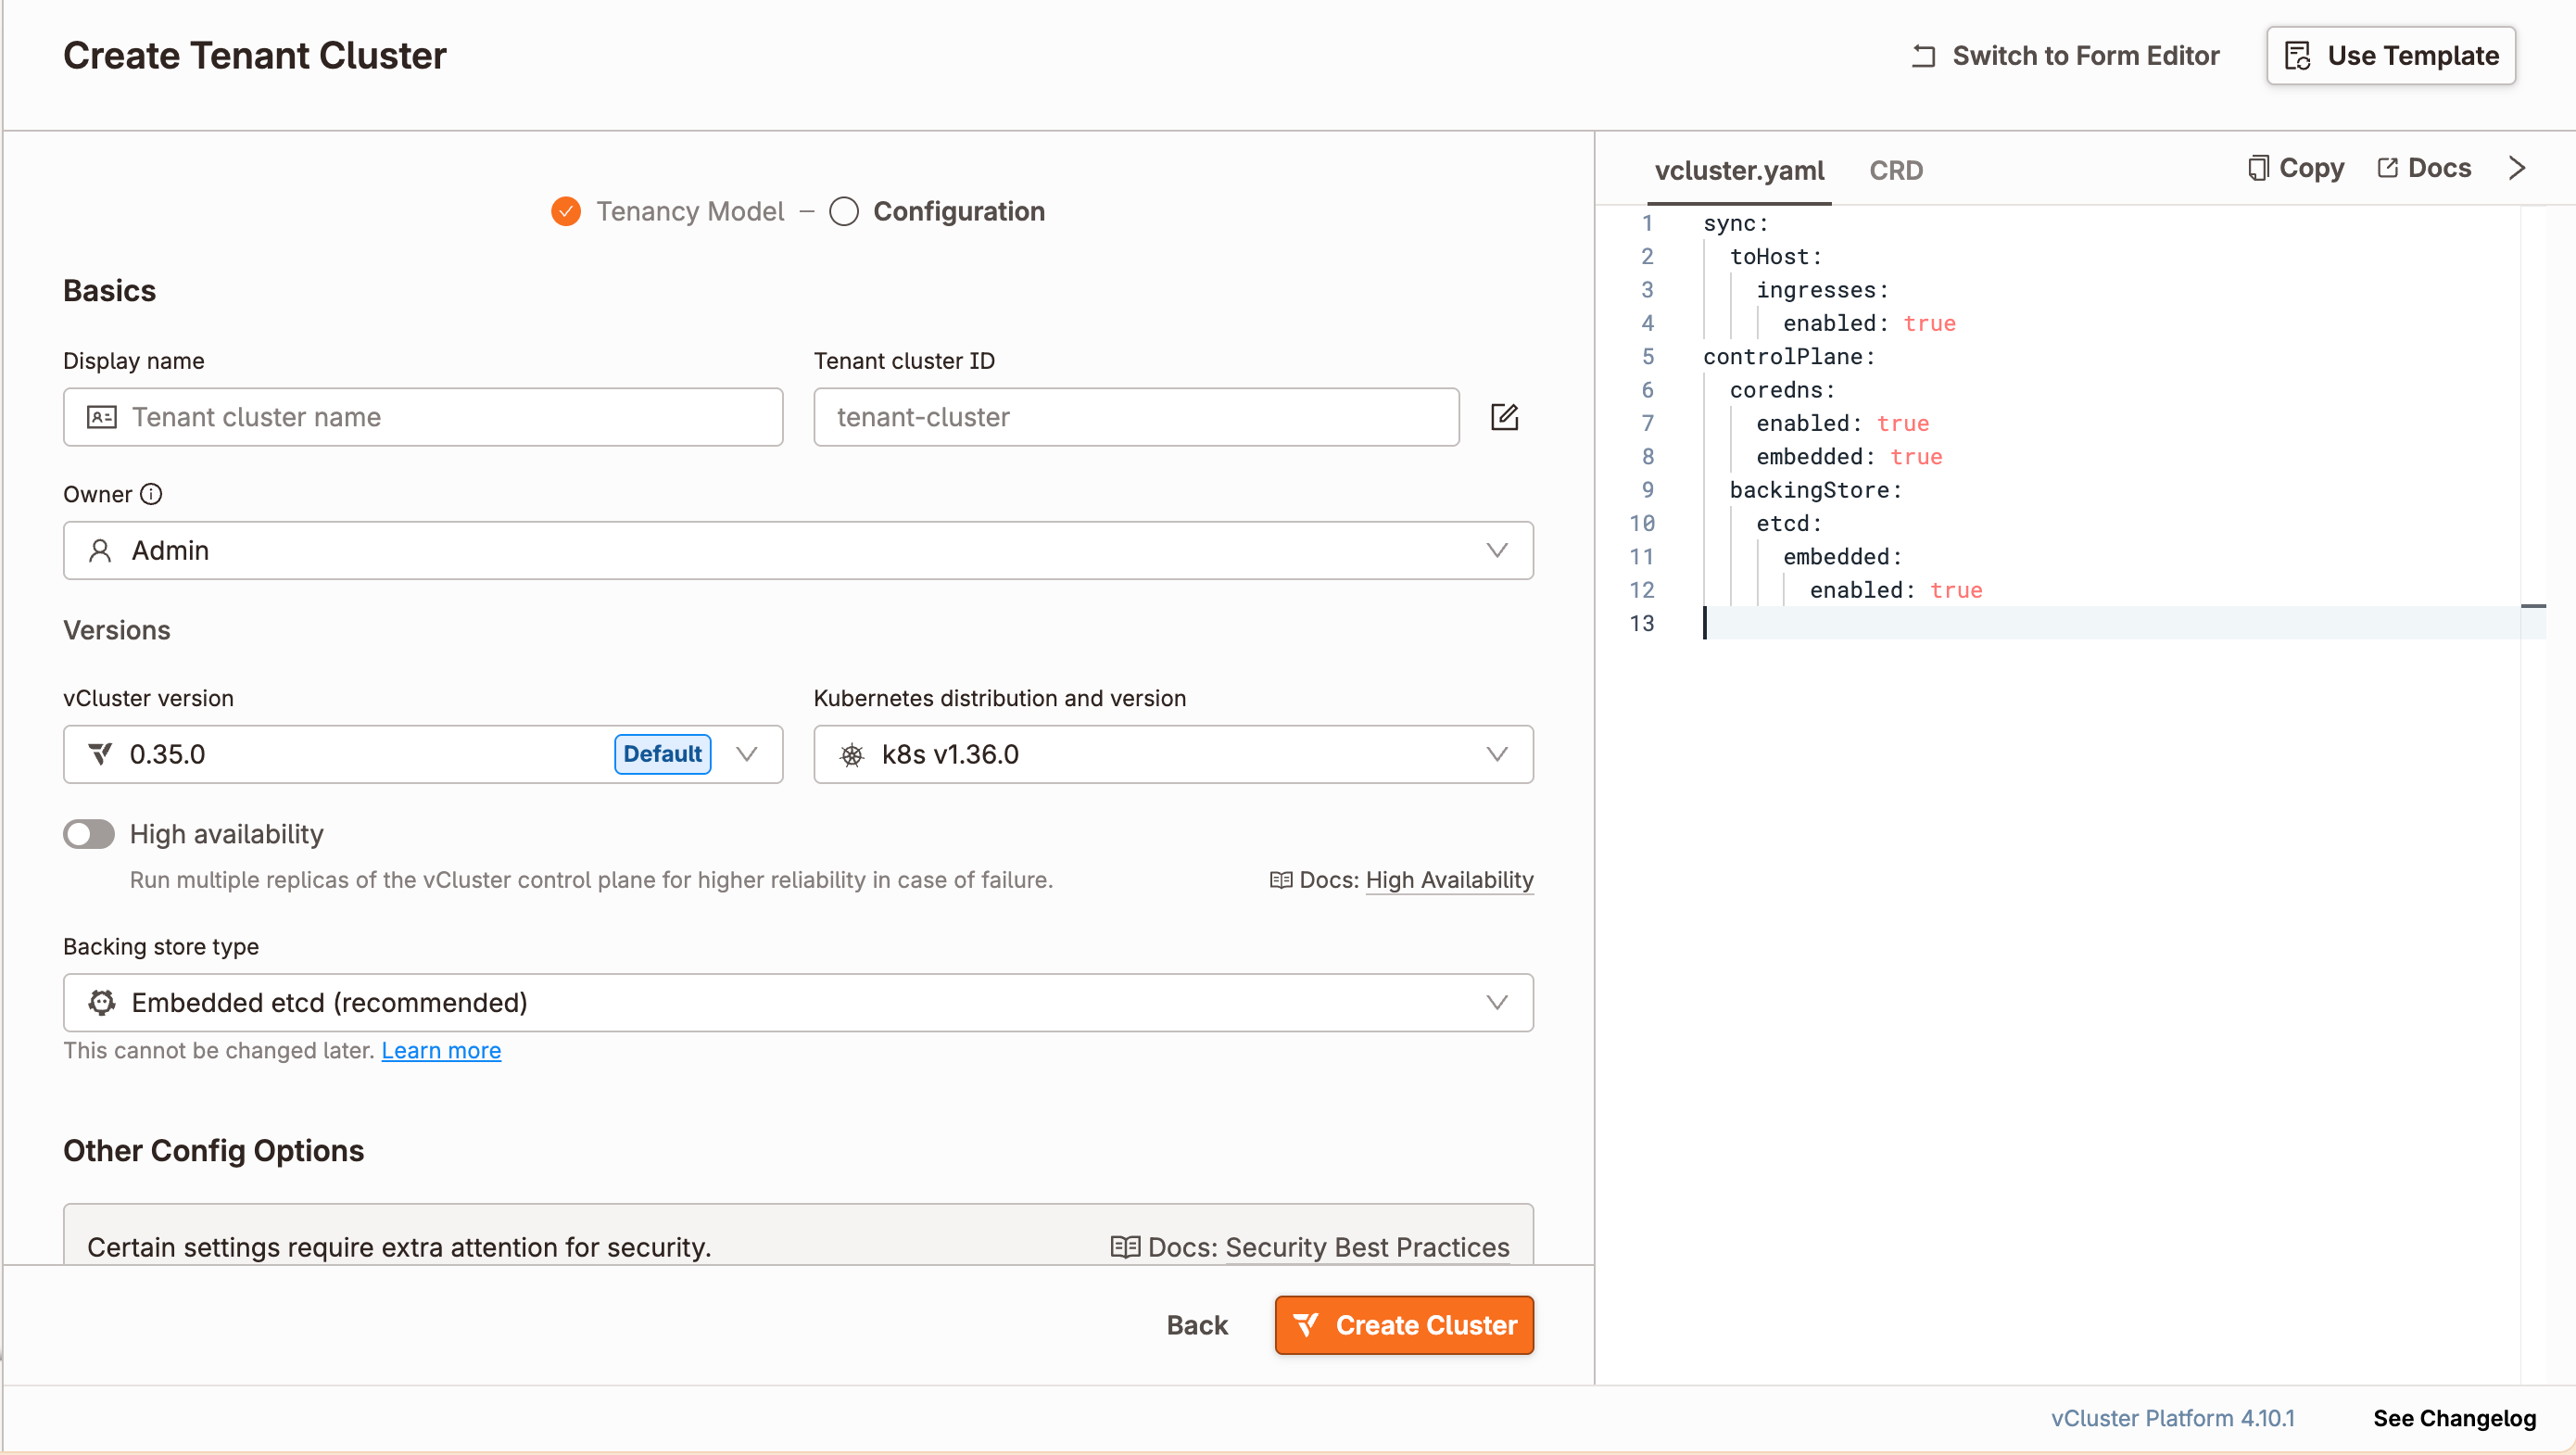Image resolution: width=2576 pixels, height=1455 pixels.
Task: Click 'true' value on YAML line 12
Action: point(1956,590)
